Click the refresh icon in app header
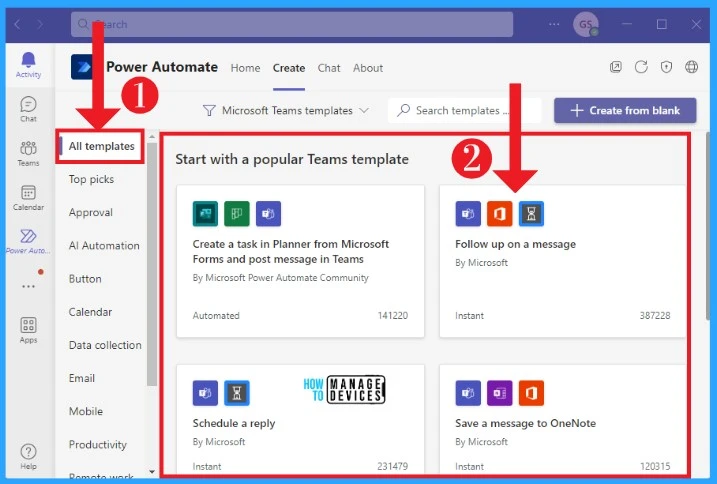 click(641, 68)
